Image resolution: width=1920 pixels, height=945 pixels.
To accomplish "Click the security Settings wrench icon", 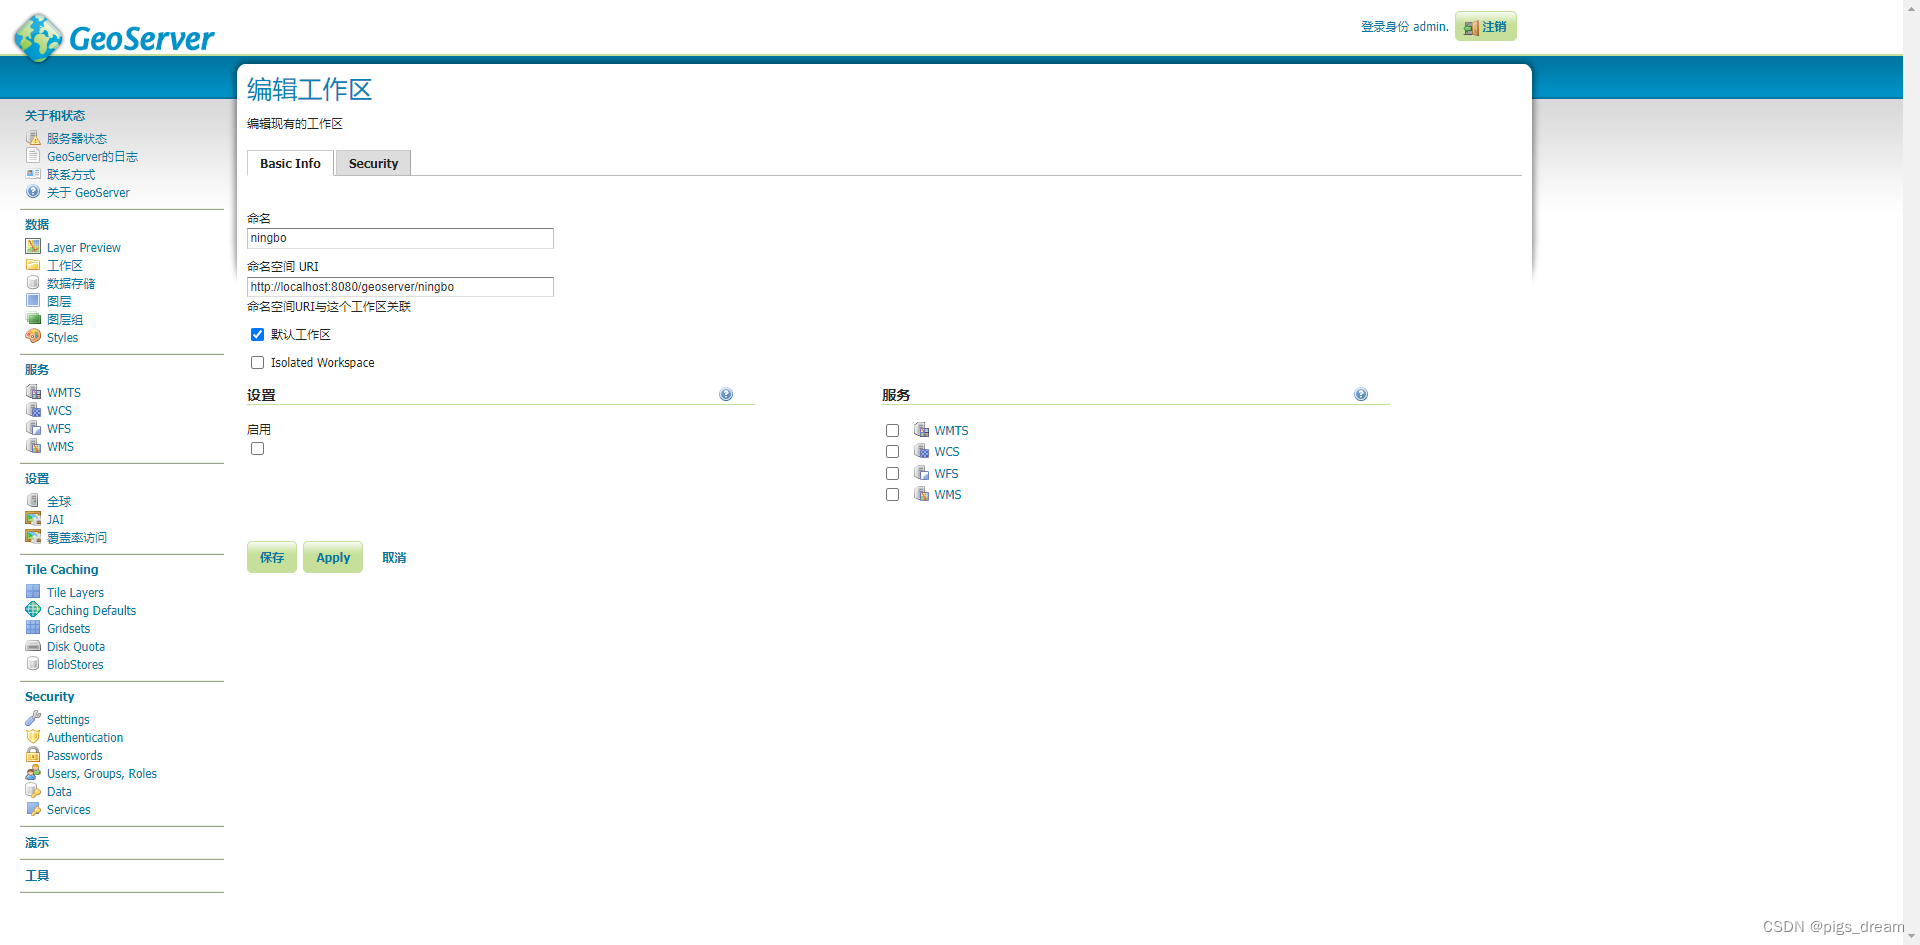I will click(x=33, y=719).
